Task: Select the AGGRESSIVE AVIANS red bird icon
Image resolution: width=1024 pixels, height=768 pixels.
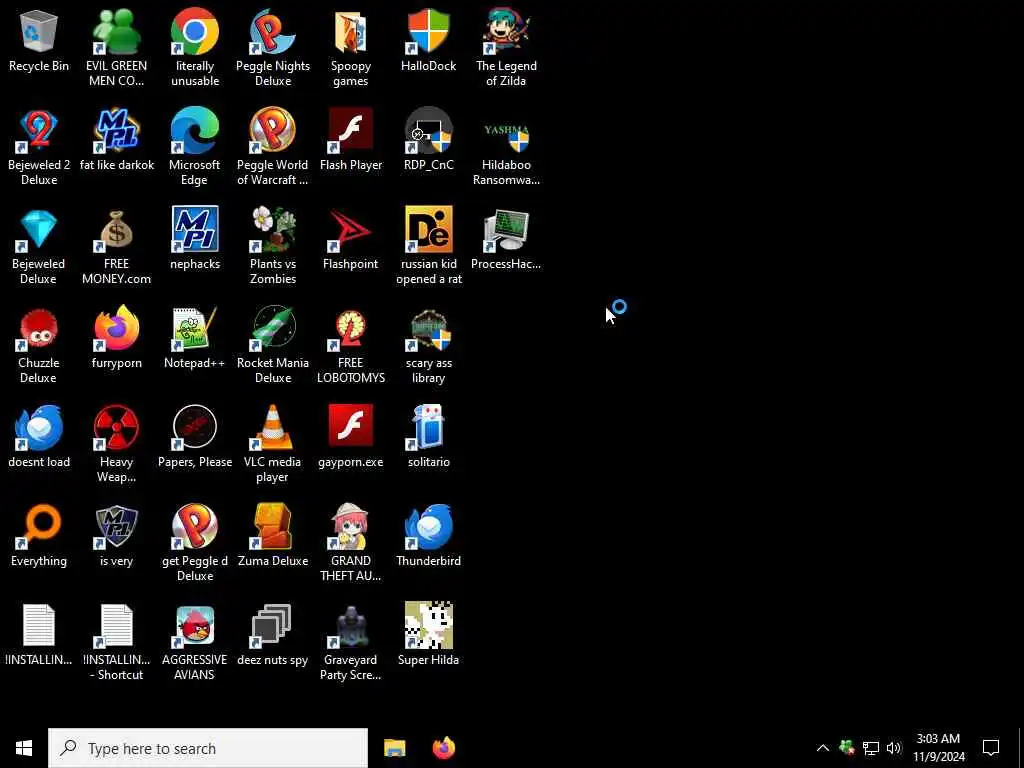Action: coord(195,626)
